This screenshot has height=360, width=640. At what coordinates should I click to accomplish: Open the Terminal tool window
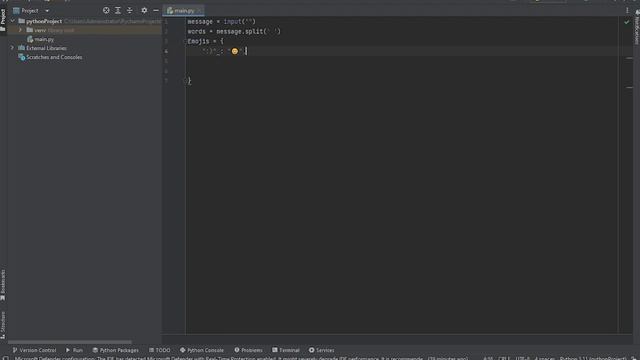286,350
